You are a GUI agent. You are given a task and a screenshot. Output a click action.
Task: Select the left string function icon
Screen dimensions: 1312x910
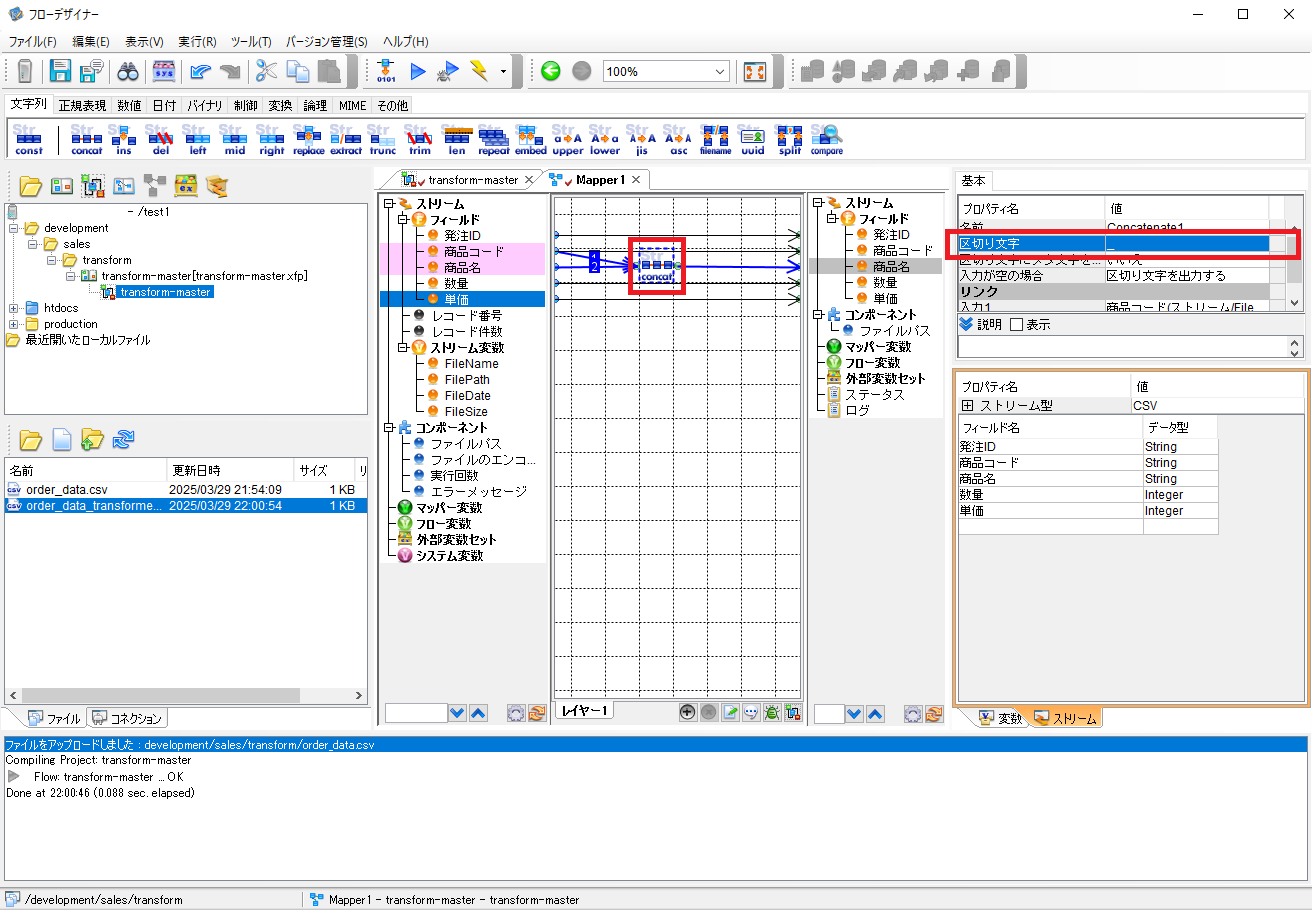[x=197, y=139]
